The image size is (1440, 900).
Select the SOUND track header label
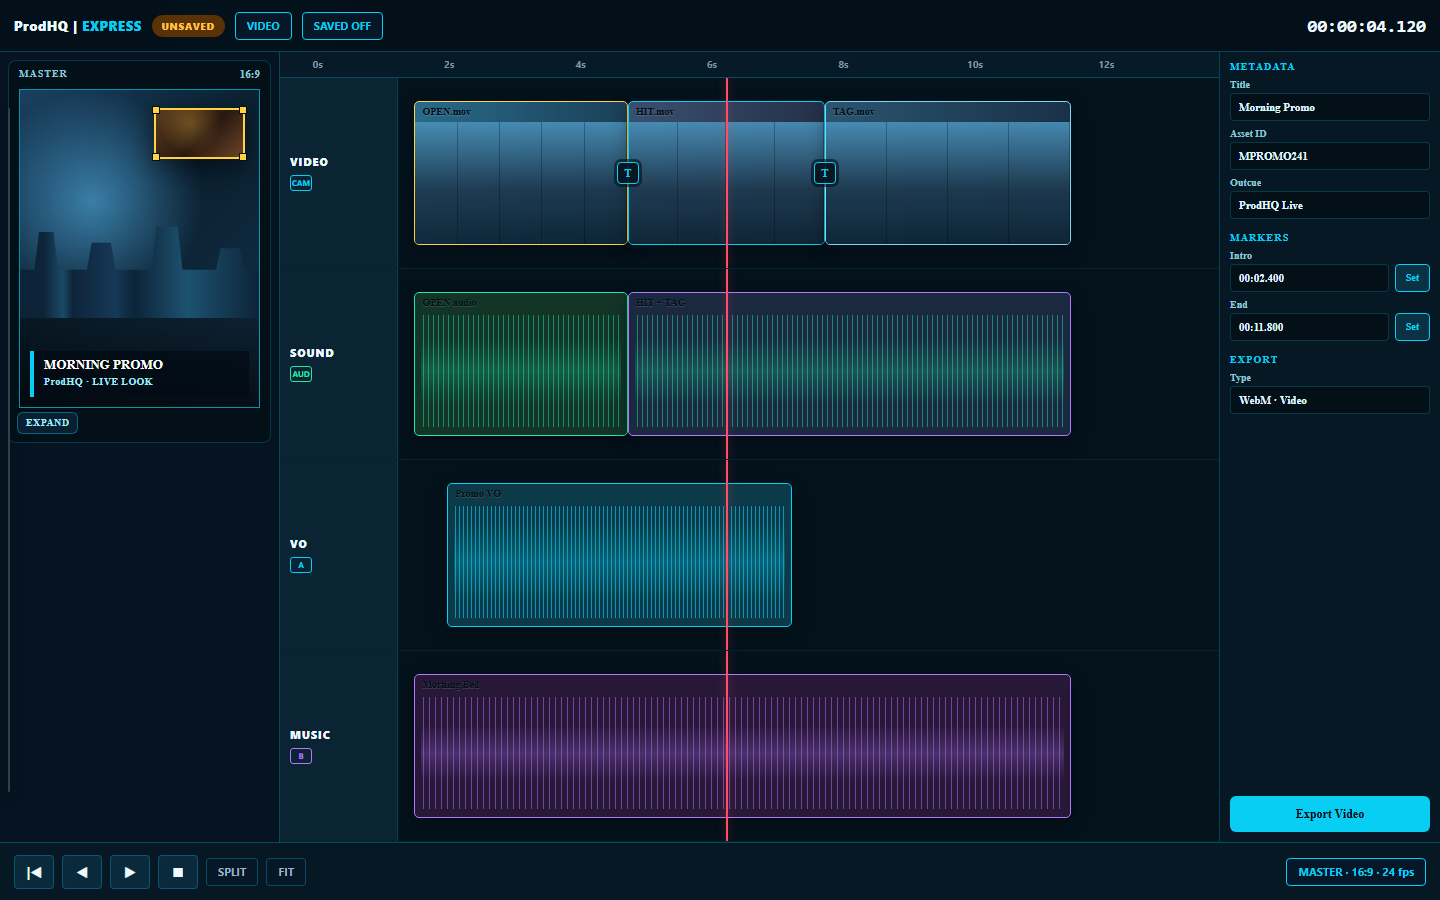click(312, 353)
